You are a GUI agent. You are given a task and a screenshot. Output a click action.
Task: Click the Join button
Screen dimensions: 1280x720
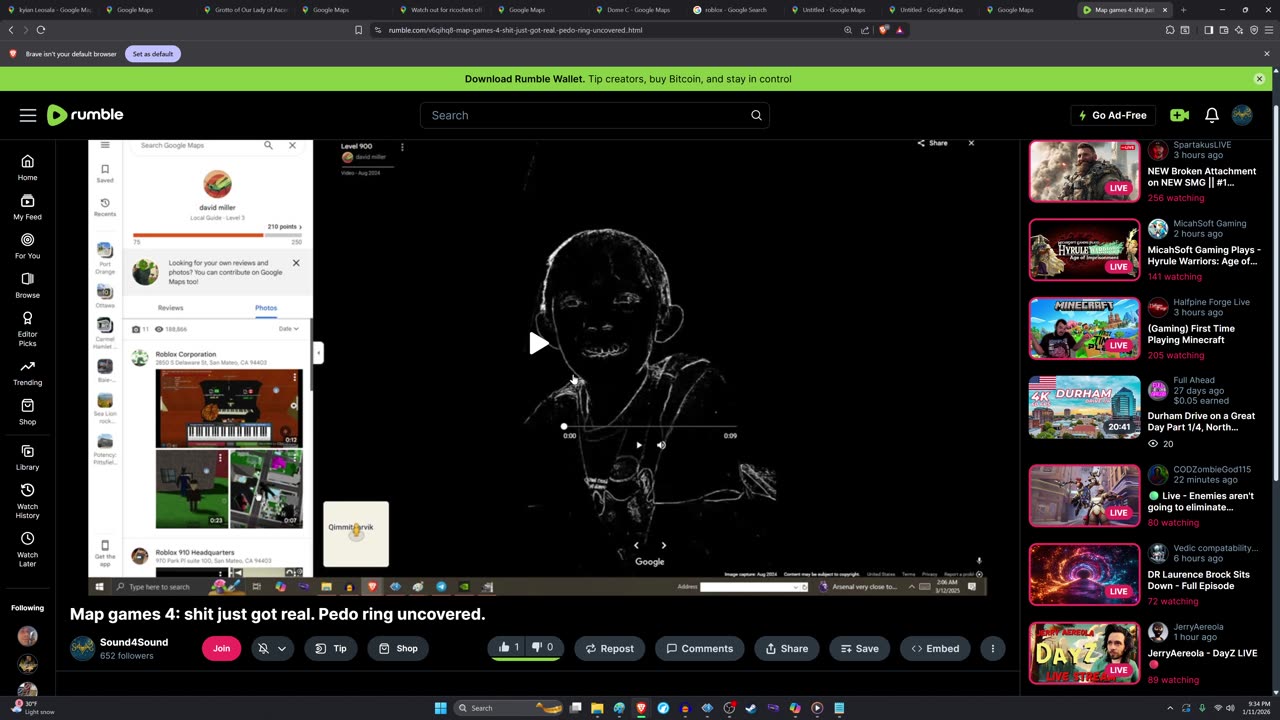[x=221, y=648]
